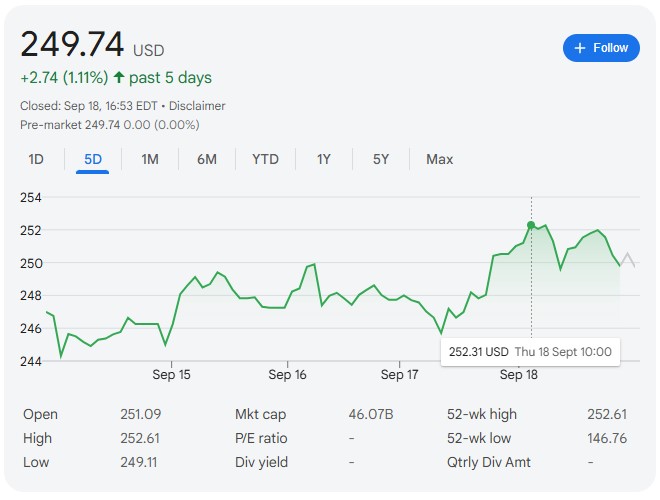660x500 pixels.
Task: Click the Sep 16 date label
Action: click(287, 375)
